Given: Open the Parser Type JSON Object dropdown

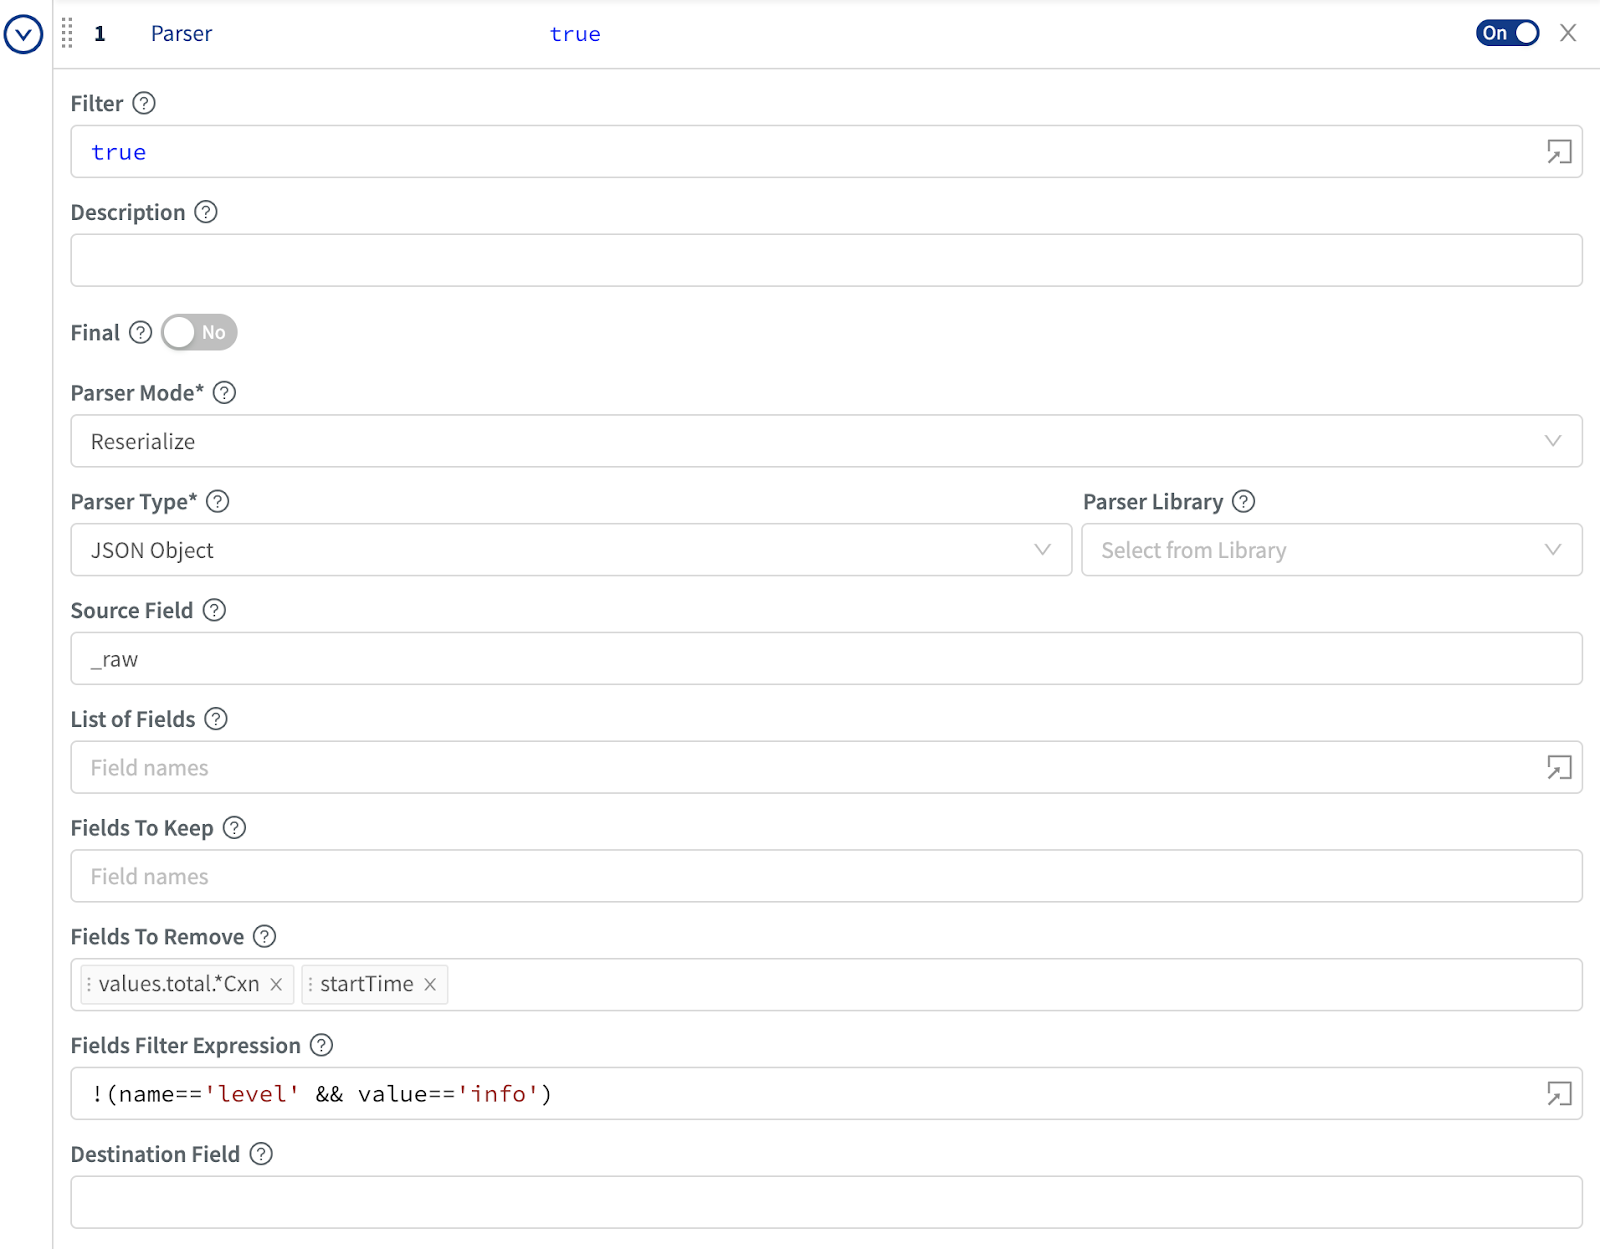Looking at the screenshot, I should [571, 550].
